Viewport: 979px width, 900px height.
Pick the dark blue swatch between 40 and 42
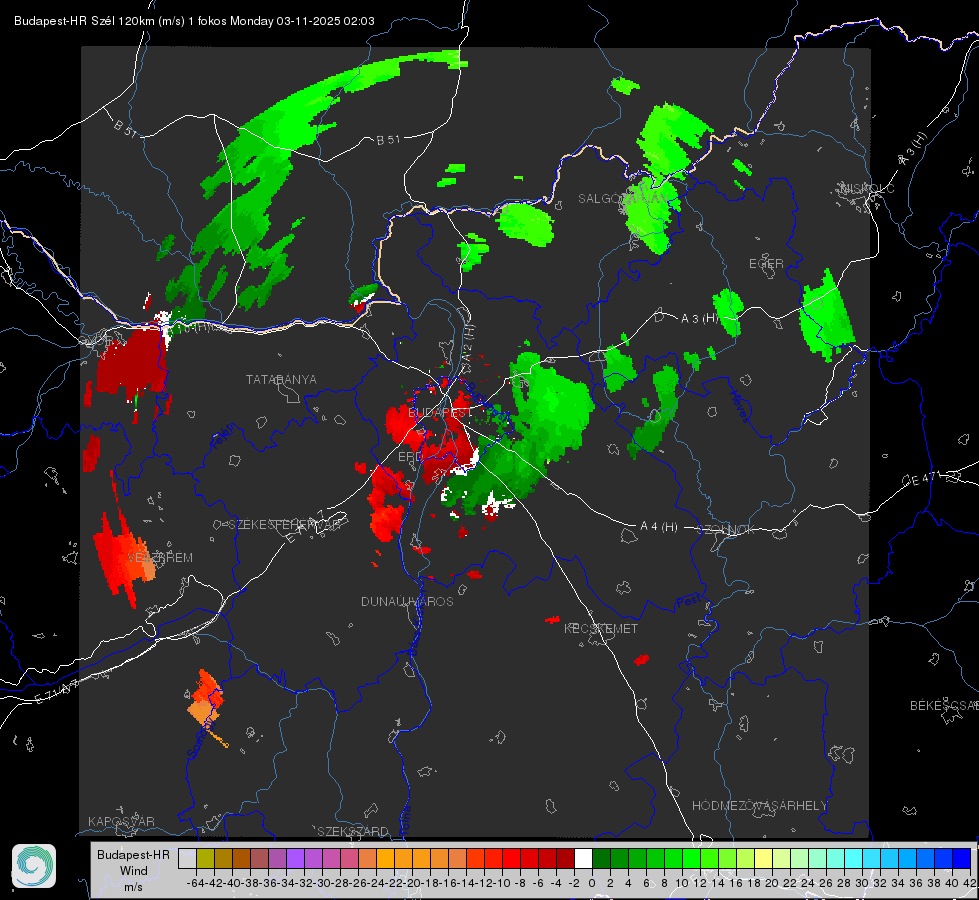click(x=962, y=858)
